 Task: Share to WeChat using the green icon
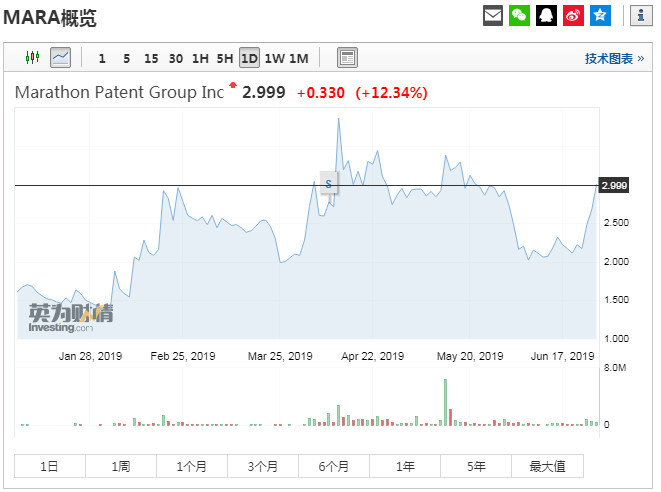pos(519,16)
